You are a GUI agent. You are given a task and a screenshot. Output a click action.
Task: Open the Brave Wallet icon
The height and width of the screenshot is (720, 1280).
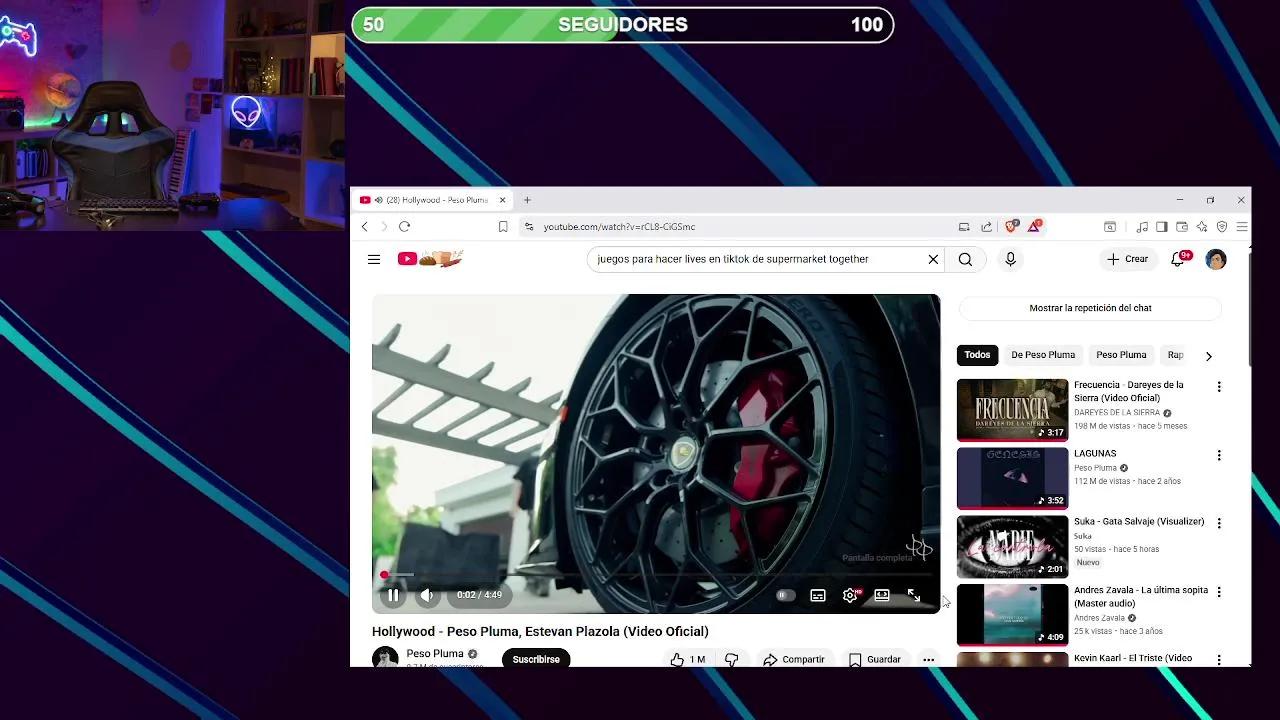click(x=1182, y=227)
